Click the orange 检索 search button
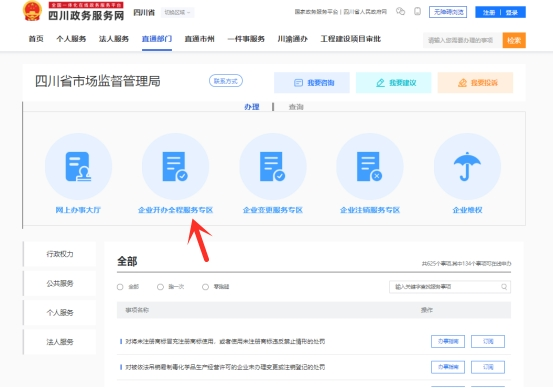The width and height of the screenshot is (553, 388). (514, 40)
